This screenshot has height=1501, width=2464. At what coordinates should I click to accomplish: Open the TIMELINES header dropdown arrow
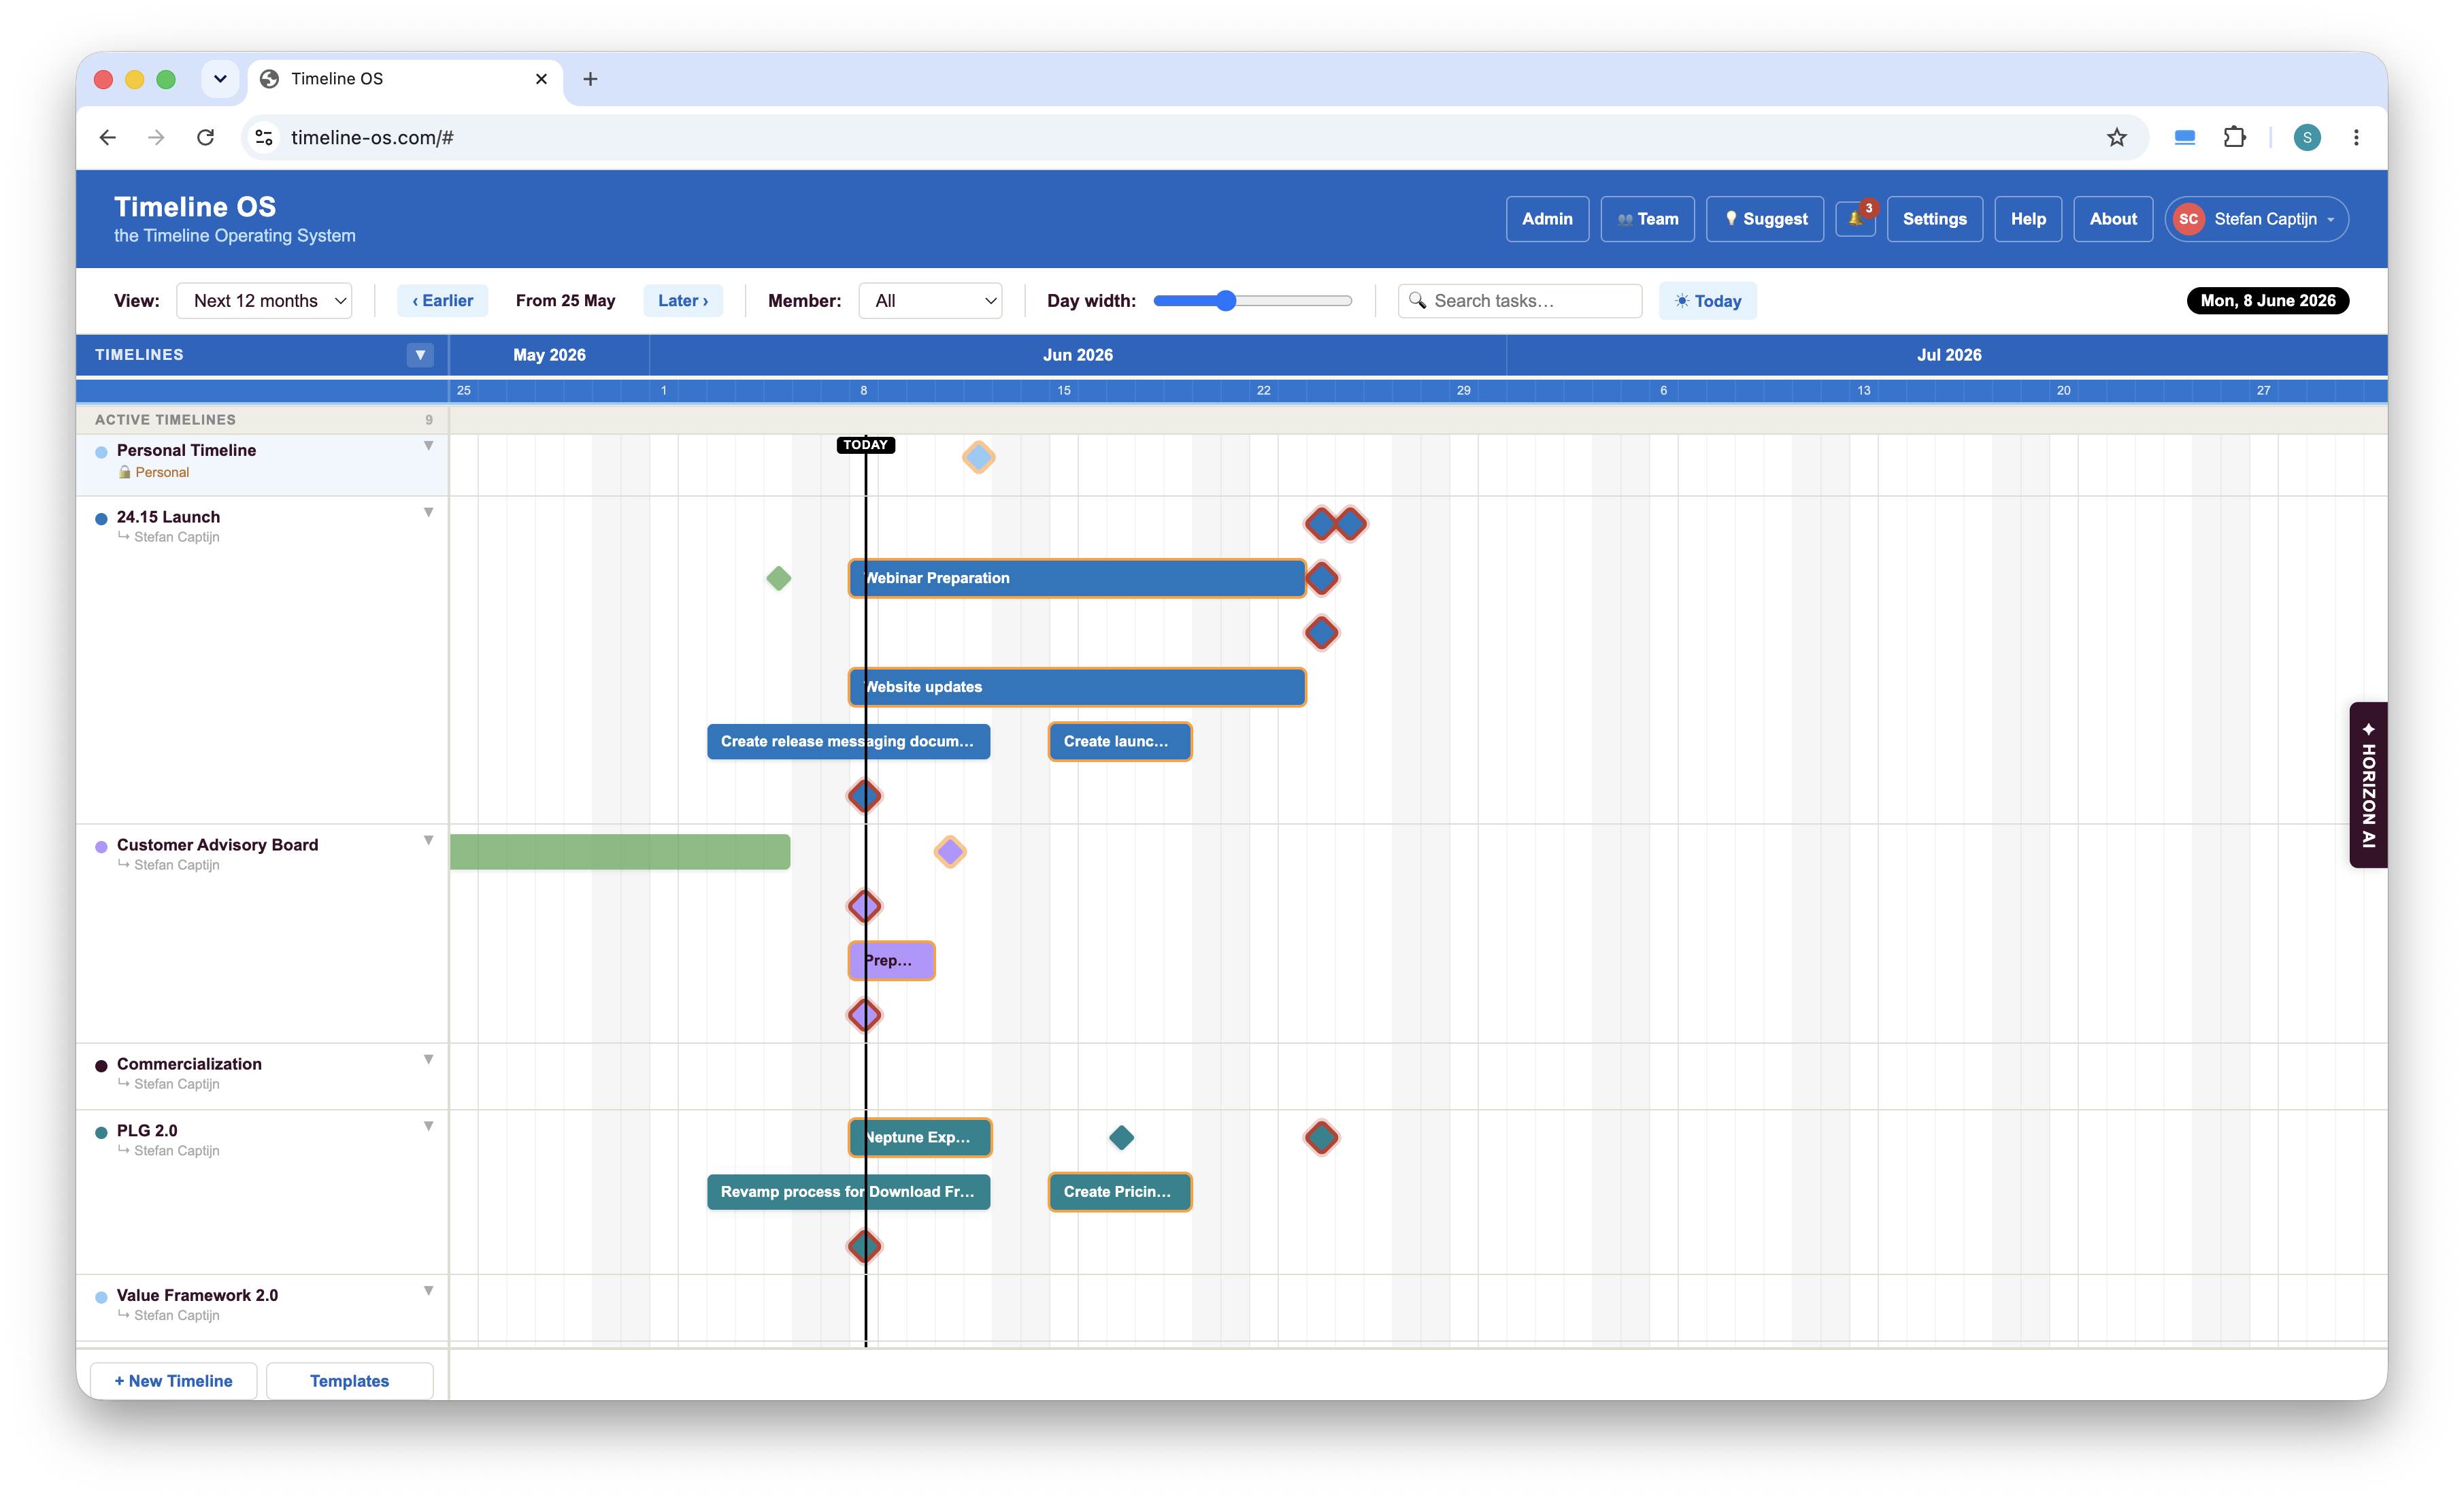[x=421, y=355]
